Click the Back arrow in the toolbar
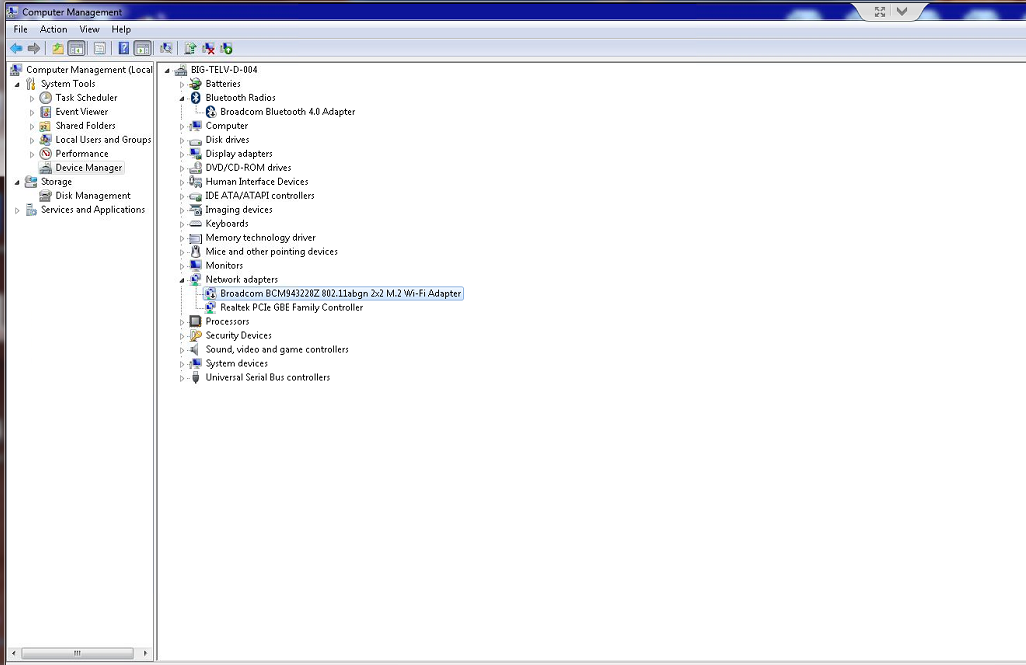 [x=16, y=48]
